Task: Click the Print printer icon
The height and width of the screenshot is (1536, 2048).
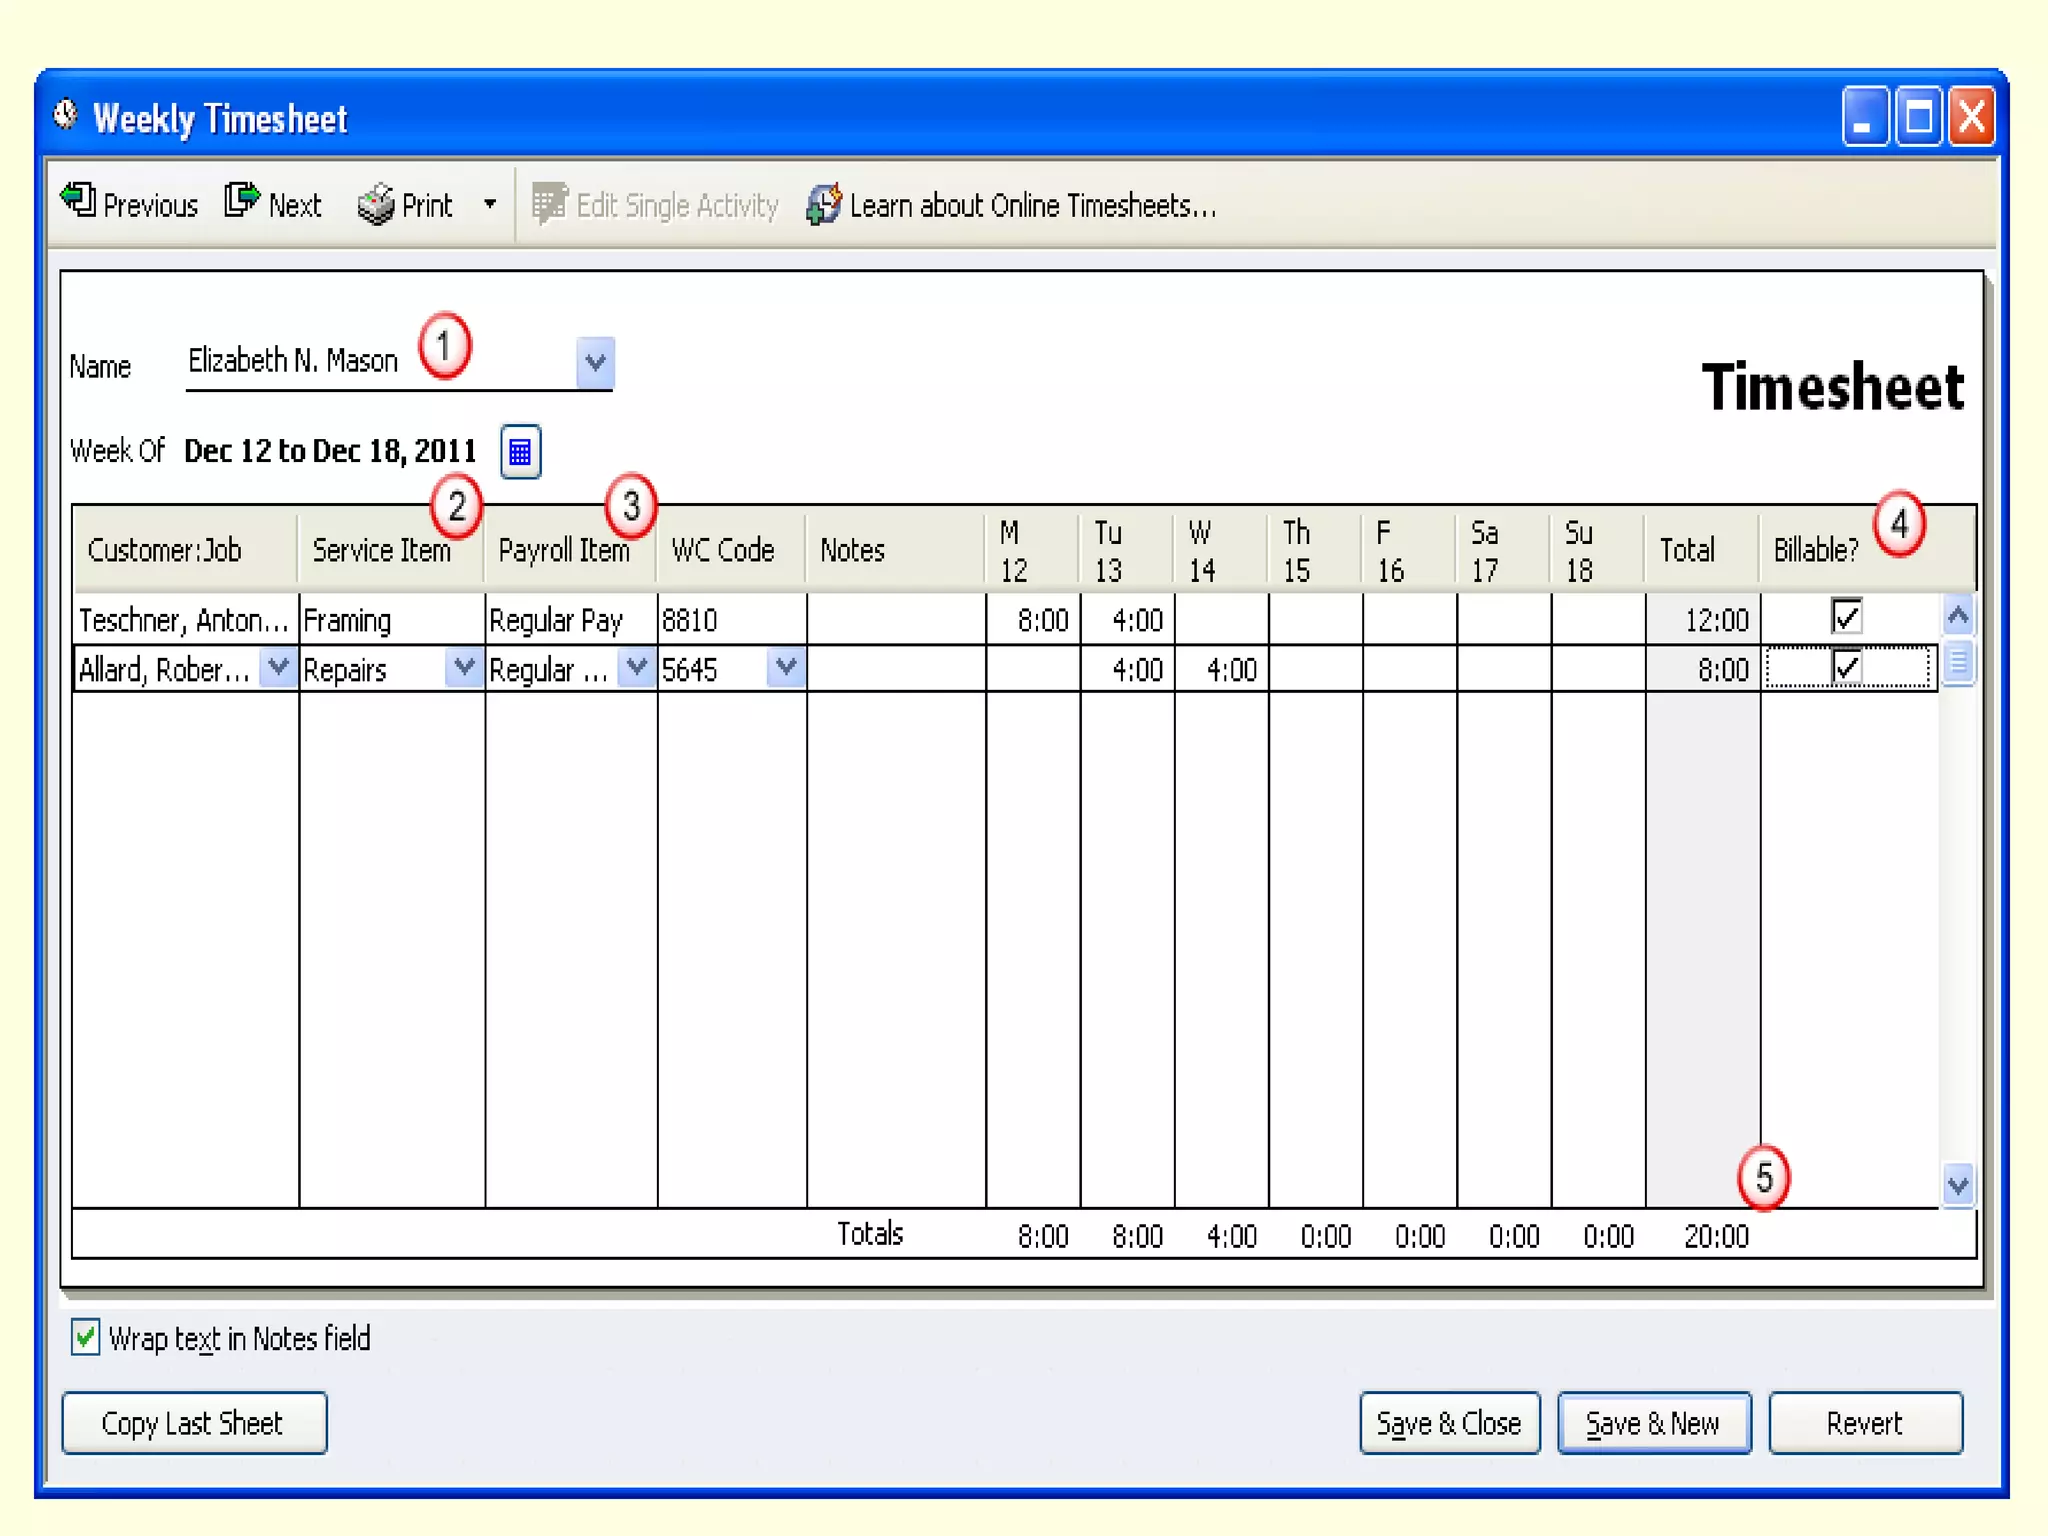Action: [x=376, y=205]
